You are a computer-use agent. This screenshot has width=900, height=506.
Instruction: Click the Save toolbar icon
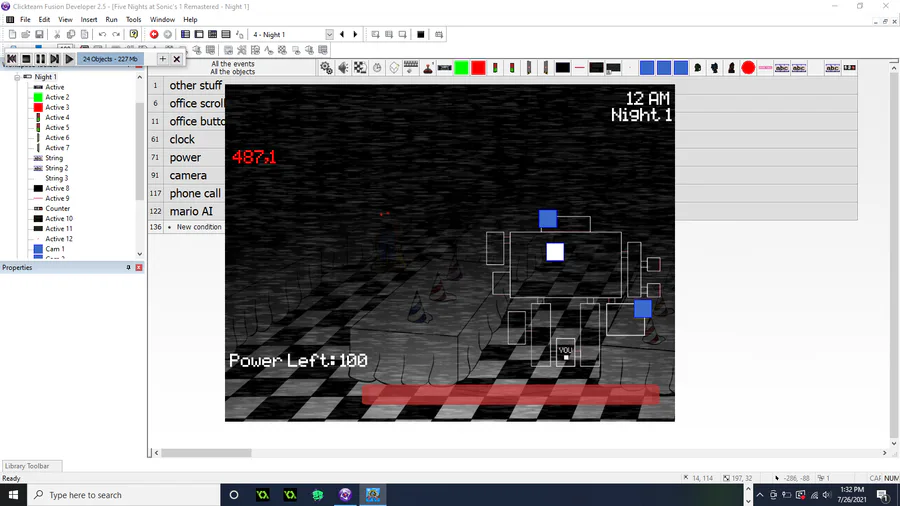[x=39, y=34]
